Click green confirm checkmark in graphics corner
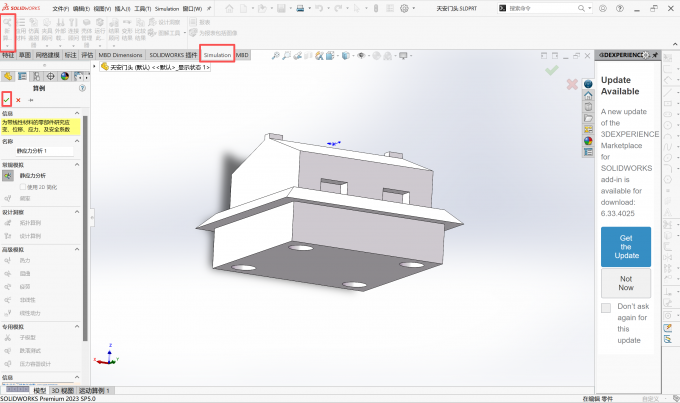 551,71
